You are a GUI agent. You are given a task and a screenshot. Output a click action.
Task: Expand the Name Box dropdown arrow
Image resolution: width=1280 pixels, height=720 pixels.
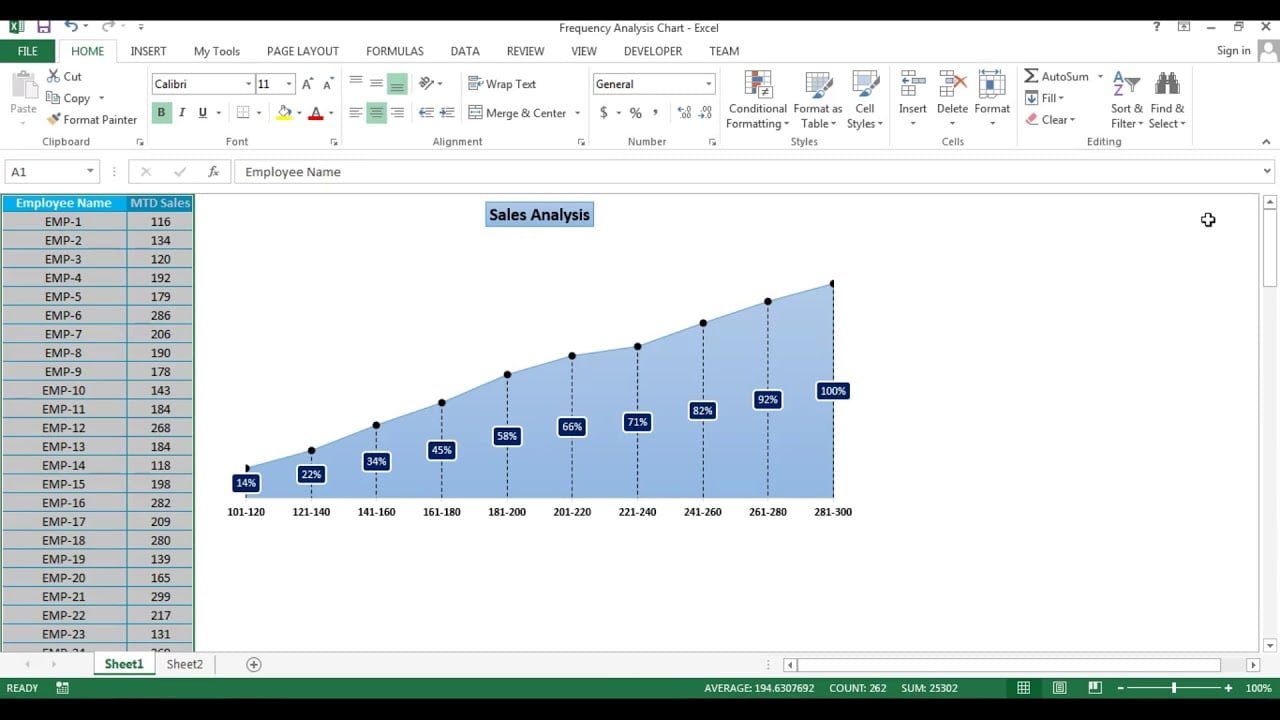click(x=90, y=172)
